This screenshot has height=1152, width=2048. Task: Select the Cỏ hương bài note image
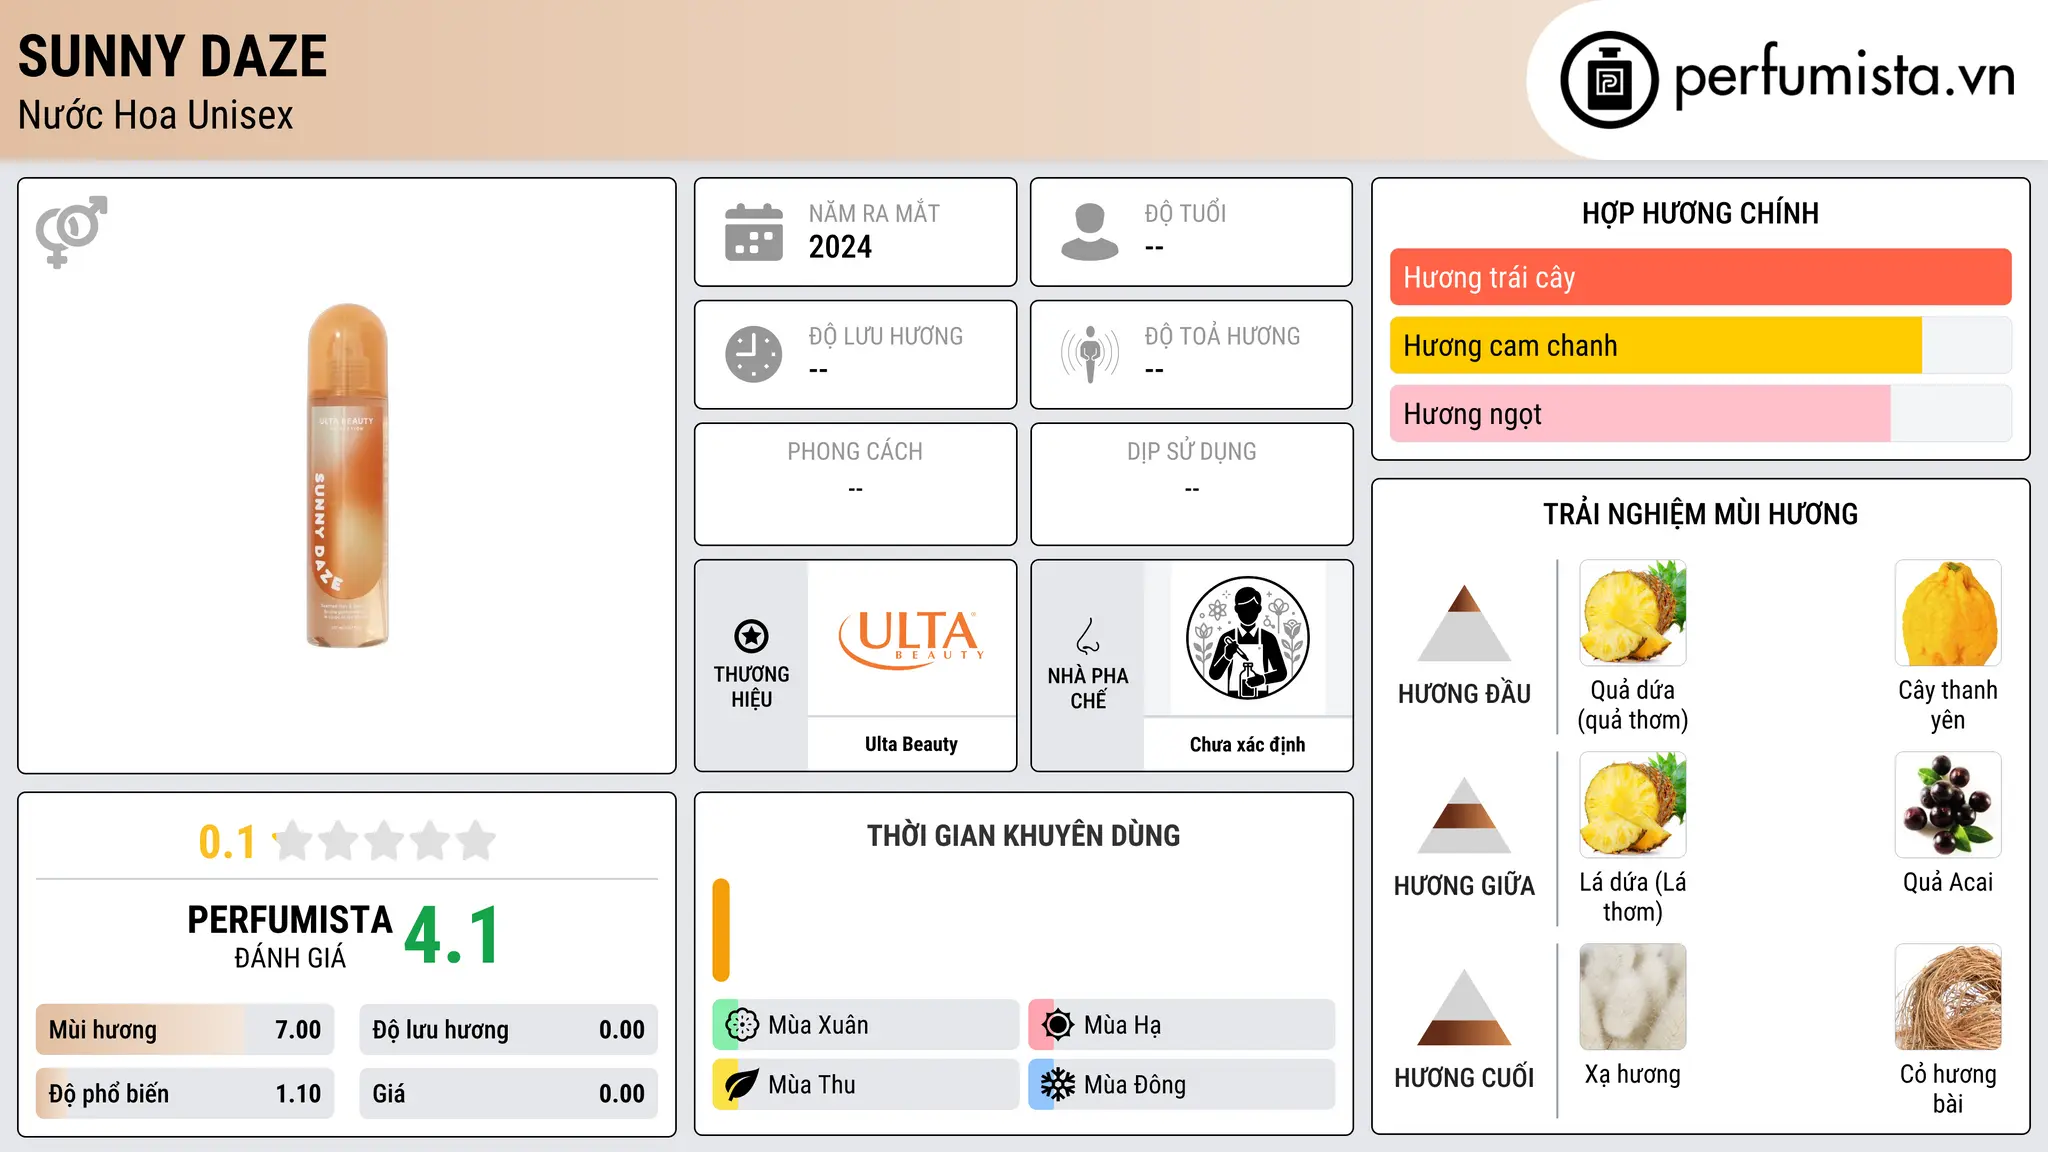1948,997
